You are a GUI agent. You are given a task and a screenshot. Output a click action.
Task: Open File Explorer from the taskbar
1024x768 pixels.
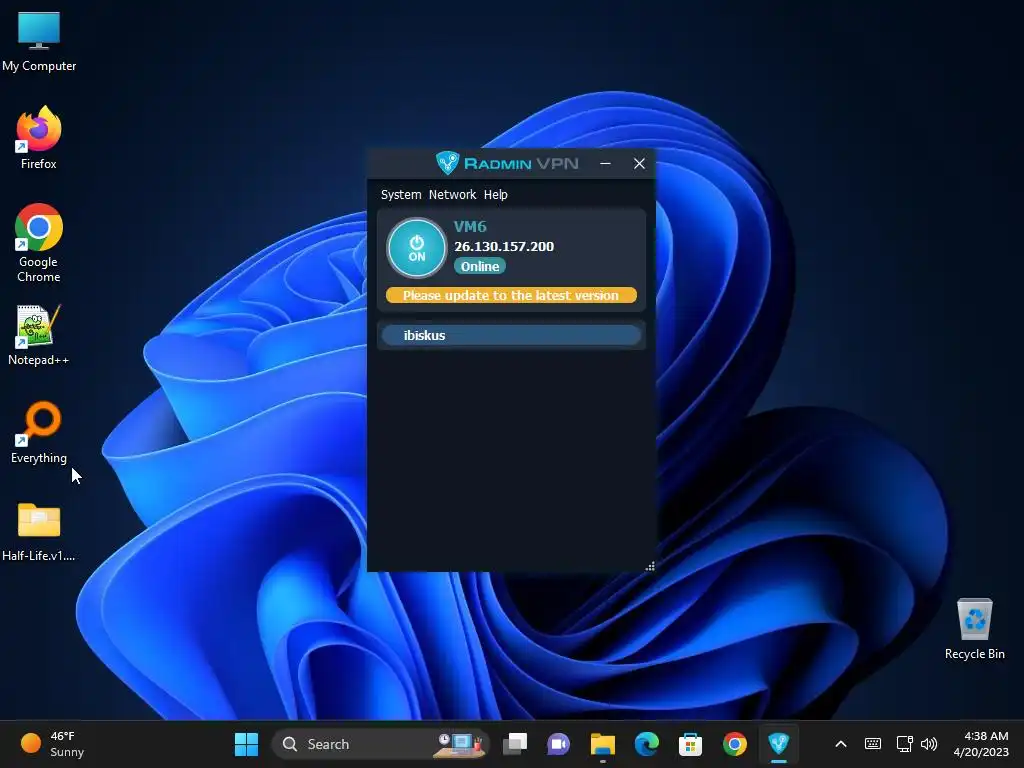tap(603, 744)
